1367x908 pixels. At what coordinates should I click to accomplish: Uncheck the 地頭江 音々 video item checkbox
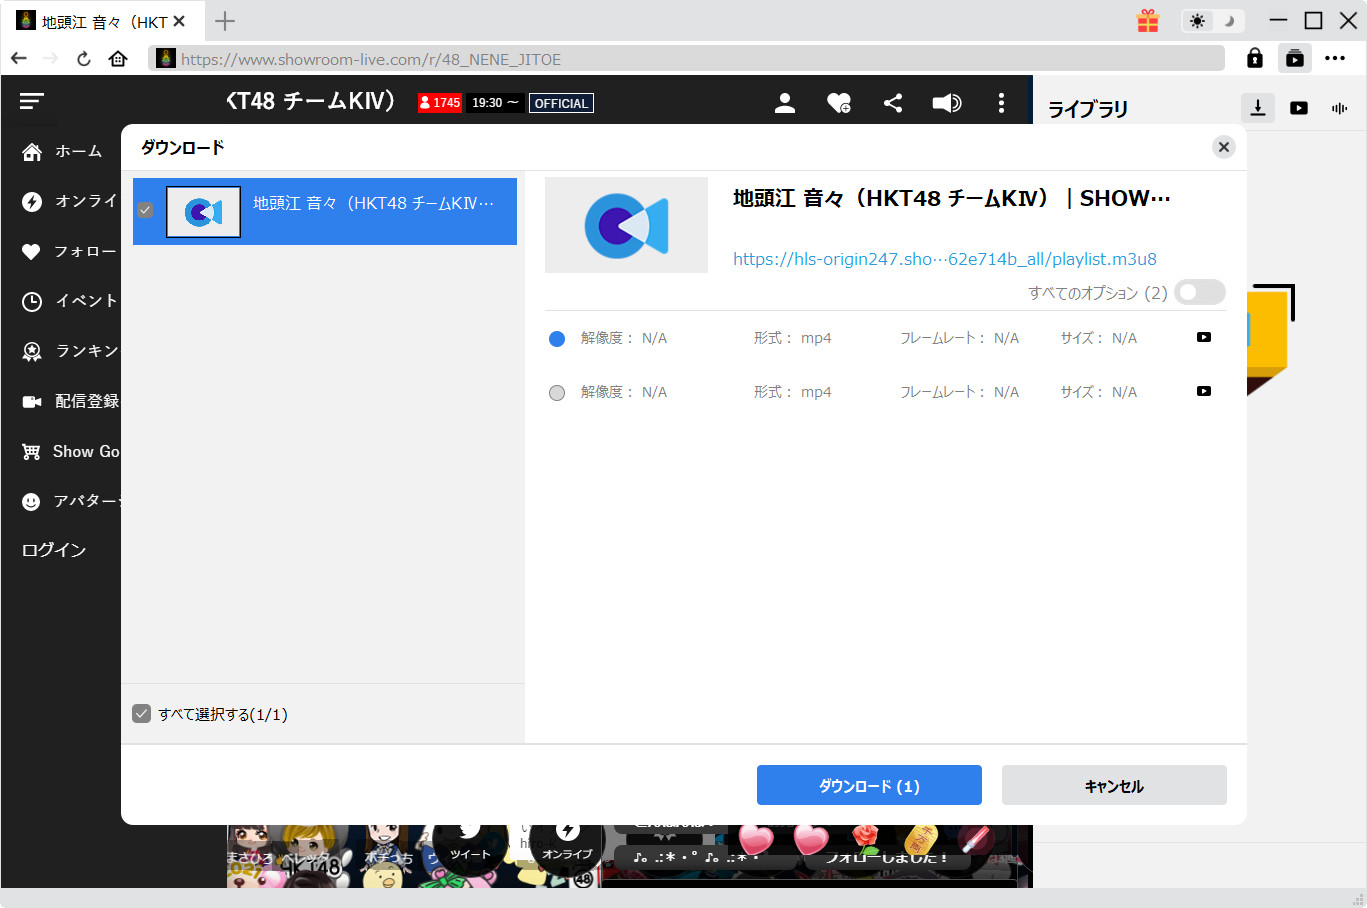(x=145, y=210)
